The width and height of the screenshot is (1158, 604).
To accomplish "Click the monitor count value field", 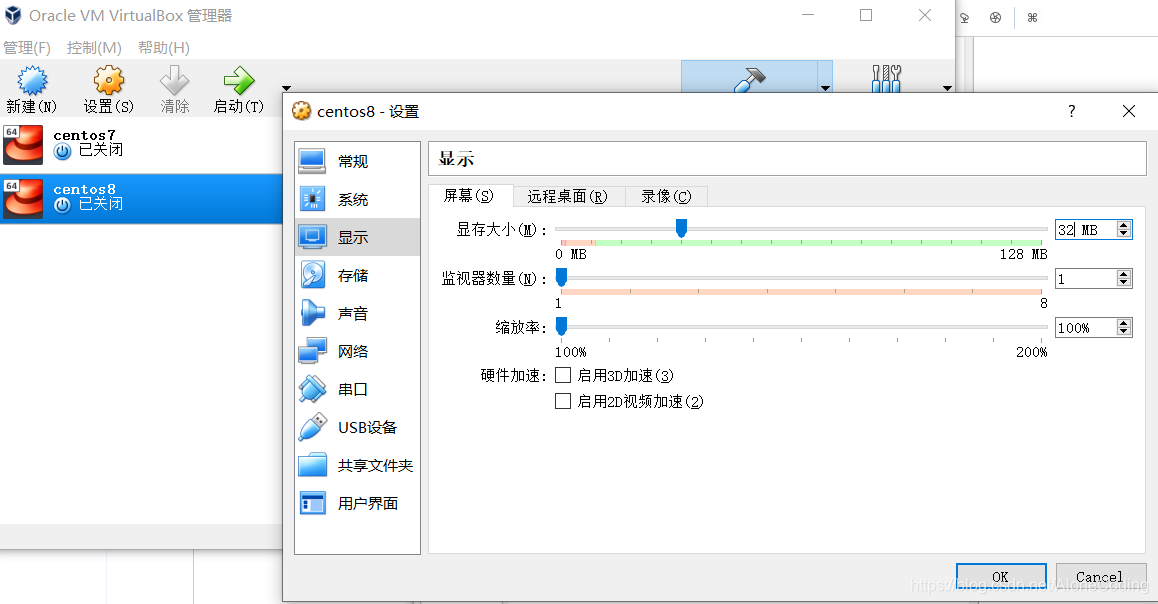I will click(1086, 278).
